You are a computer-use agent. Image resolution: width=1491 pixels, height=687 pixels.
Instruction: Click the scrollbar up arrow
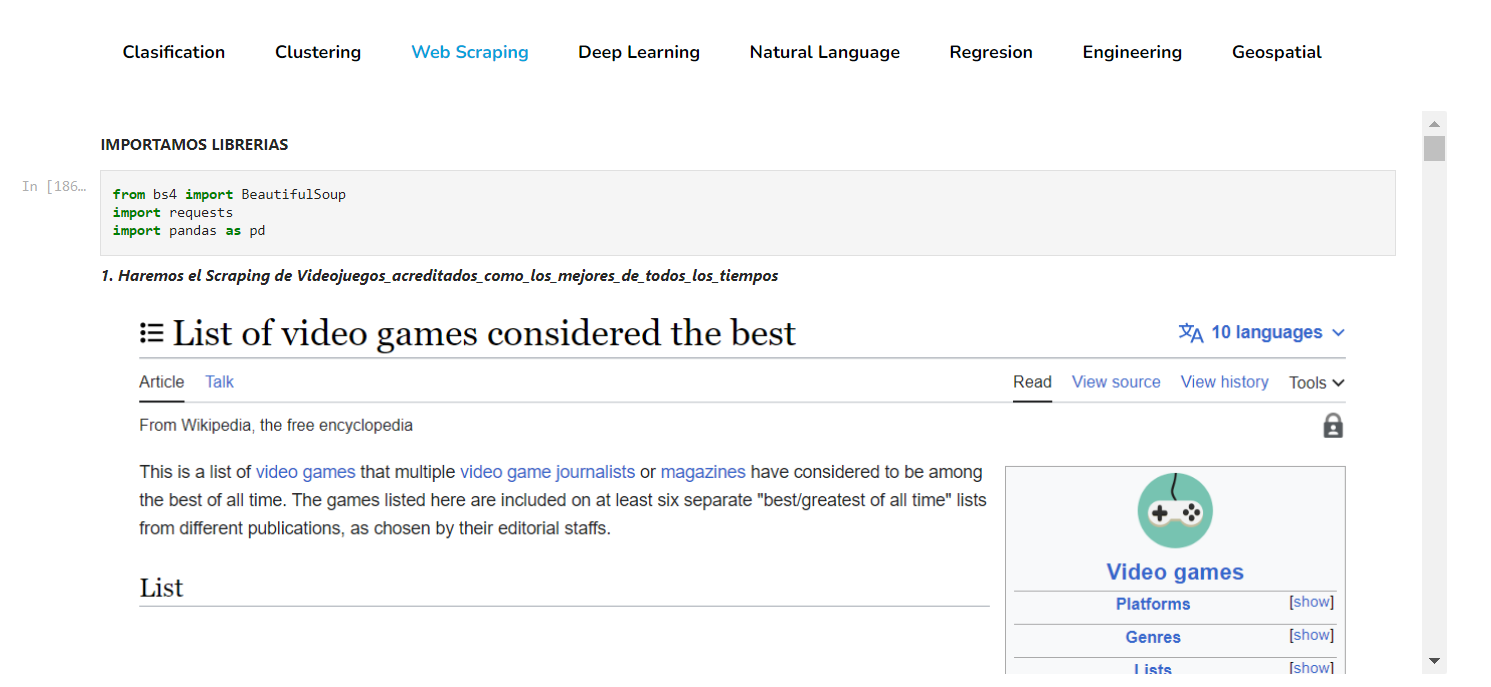pos(1435,124)
